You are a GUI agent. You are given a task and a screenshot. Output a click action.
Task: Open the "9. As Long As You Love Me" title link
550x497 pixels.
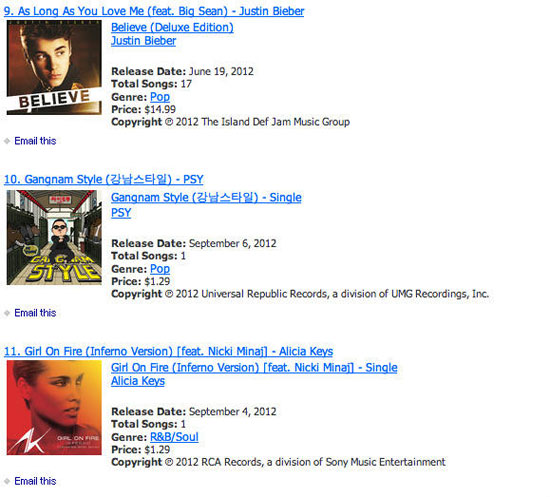click(154, 11)
